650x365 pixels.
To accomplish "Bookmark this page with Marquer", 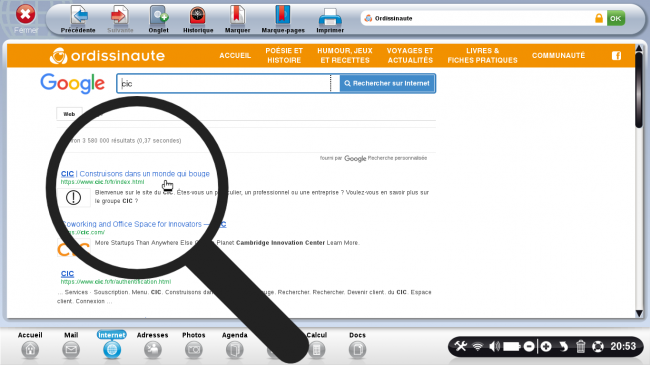I will point(237,19).
